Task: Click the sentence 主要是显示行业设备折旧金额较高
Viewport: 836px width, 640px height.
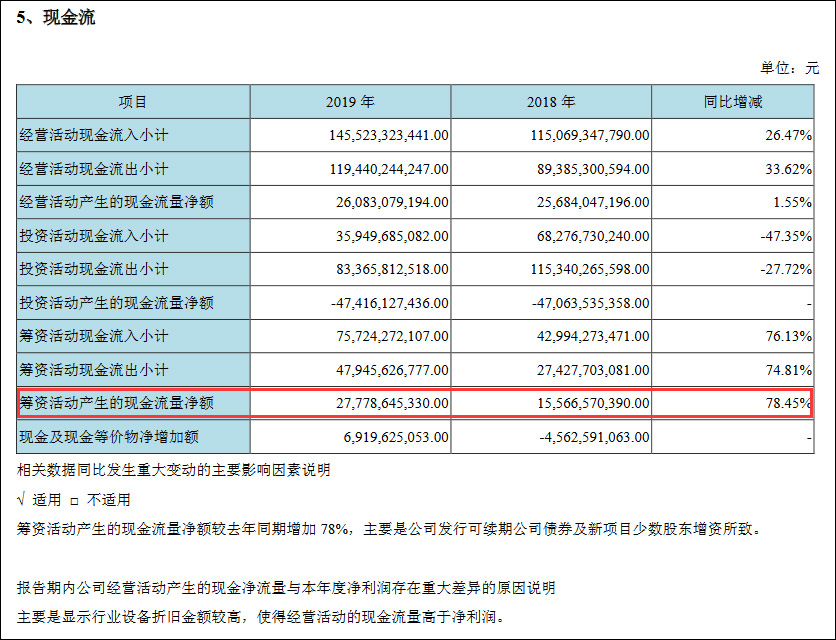Action: click(x=261, y=617)
